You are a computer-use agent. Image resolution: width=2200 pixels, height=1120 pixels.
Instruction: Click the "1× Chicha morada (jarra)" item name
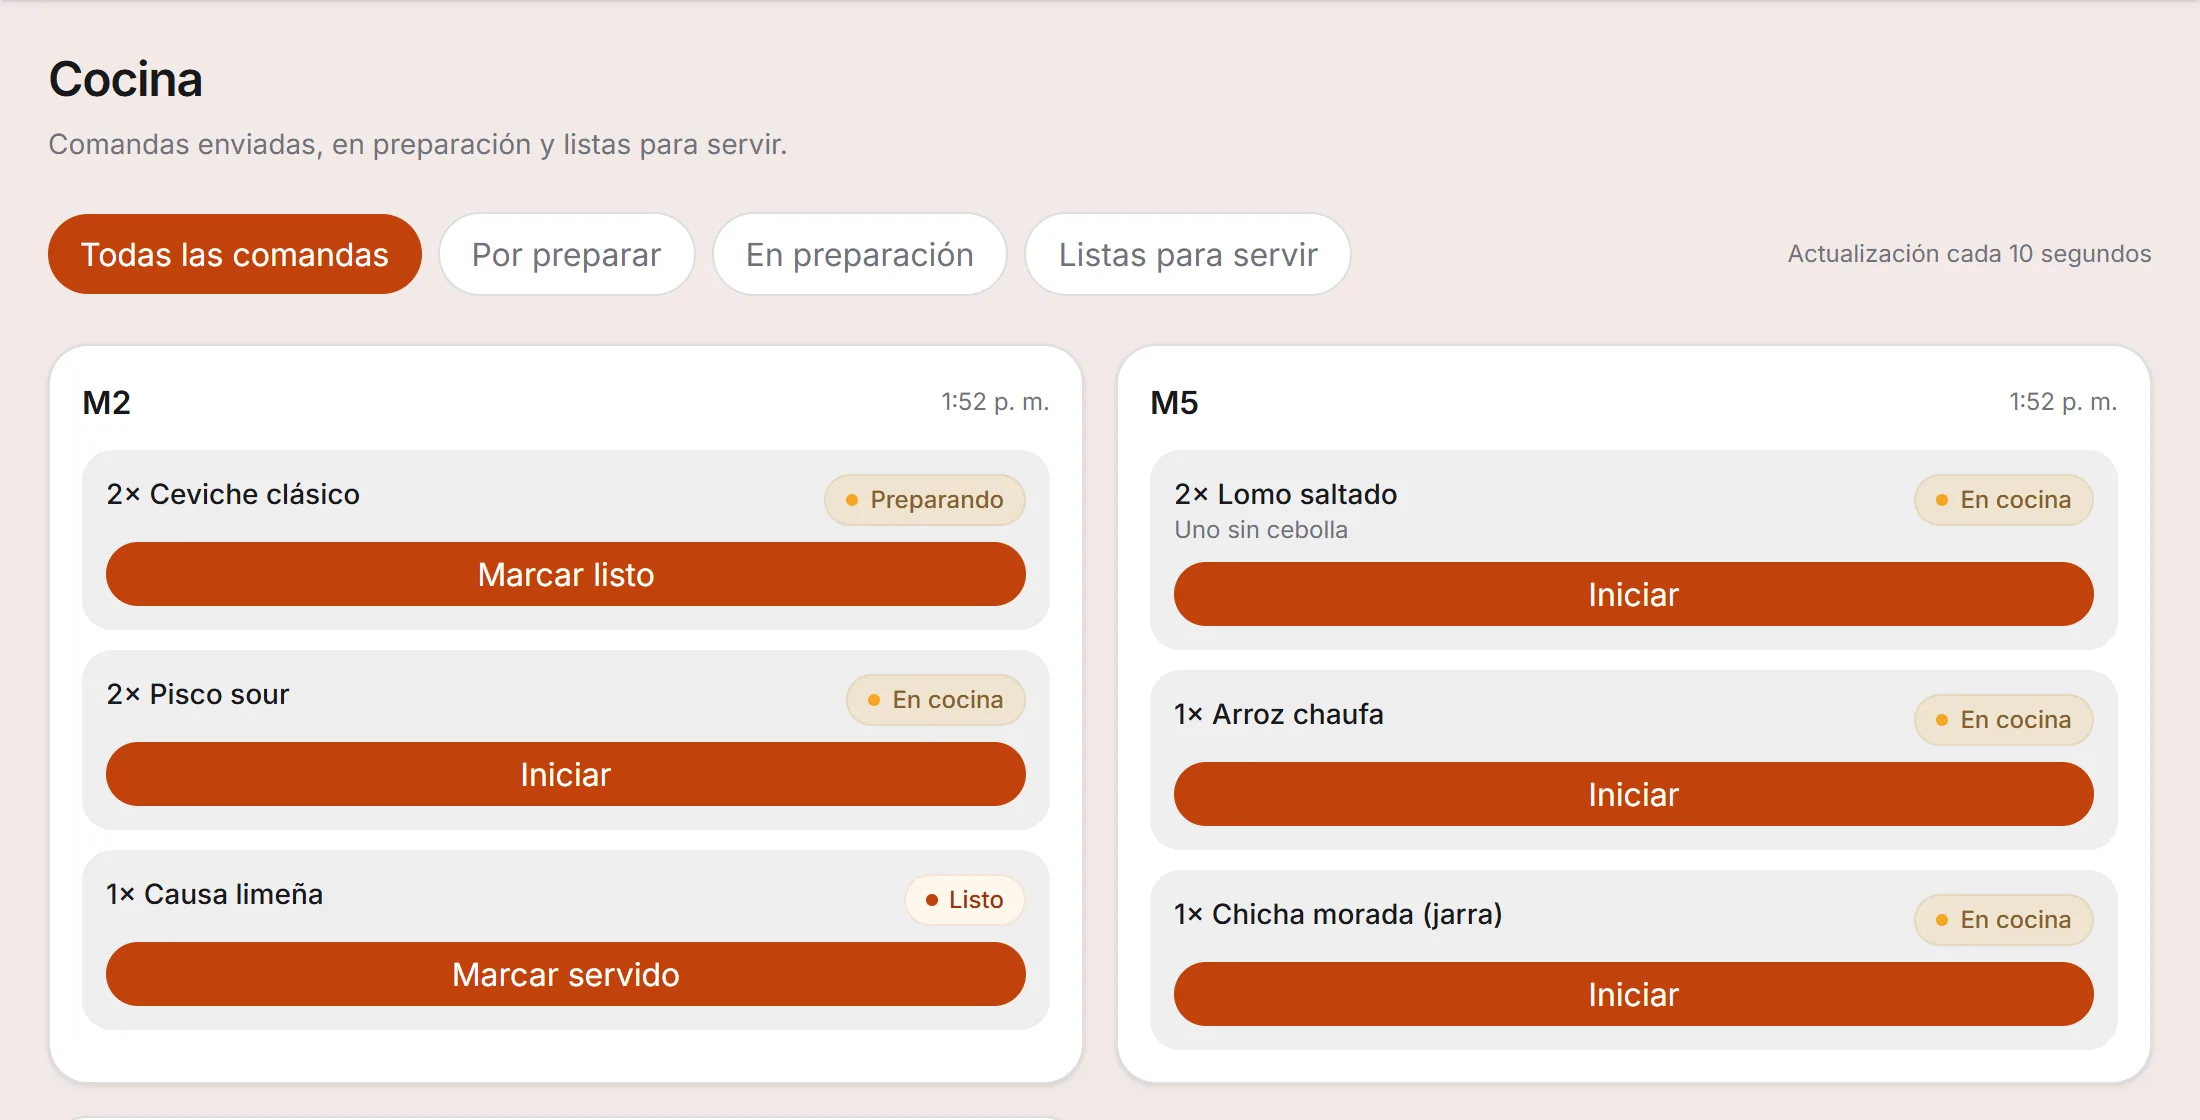(x=1338, y=914)
